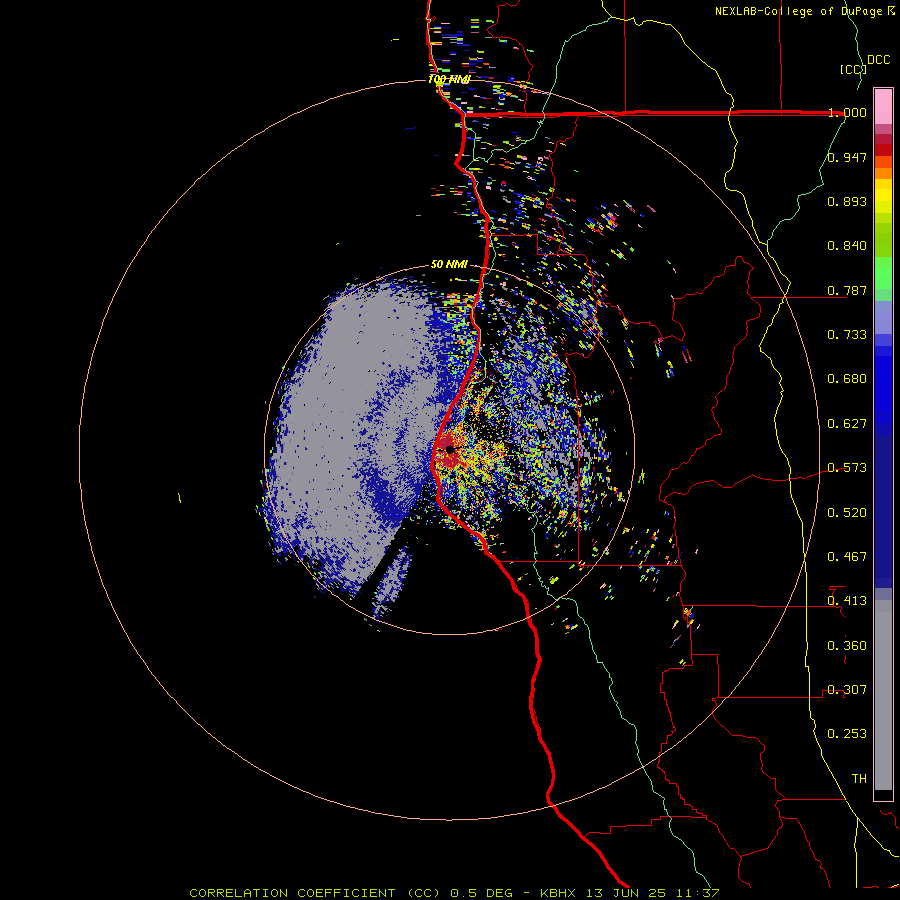Select the 0.787 legend value
This screenshot has height=900, width=900.
[x=847, y=290]
